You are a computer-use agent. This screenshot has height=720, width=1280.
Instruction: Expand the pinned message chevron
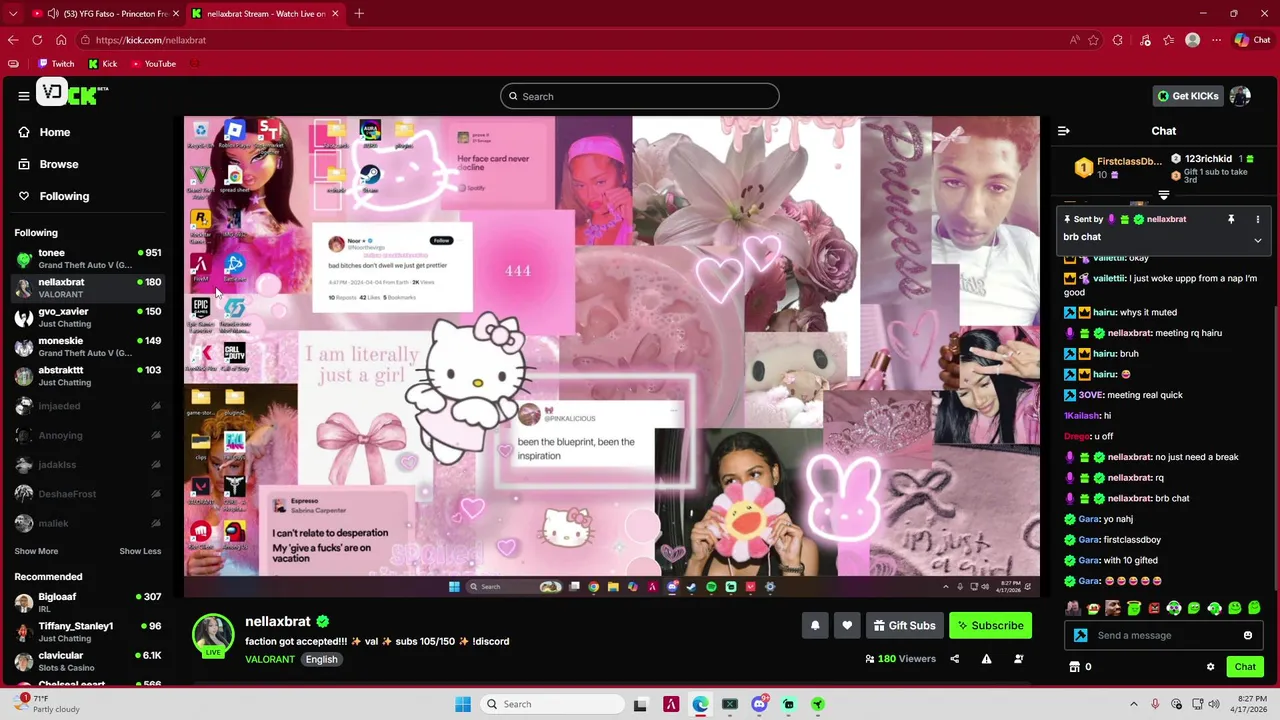(1258, 240)
